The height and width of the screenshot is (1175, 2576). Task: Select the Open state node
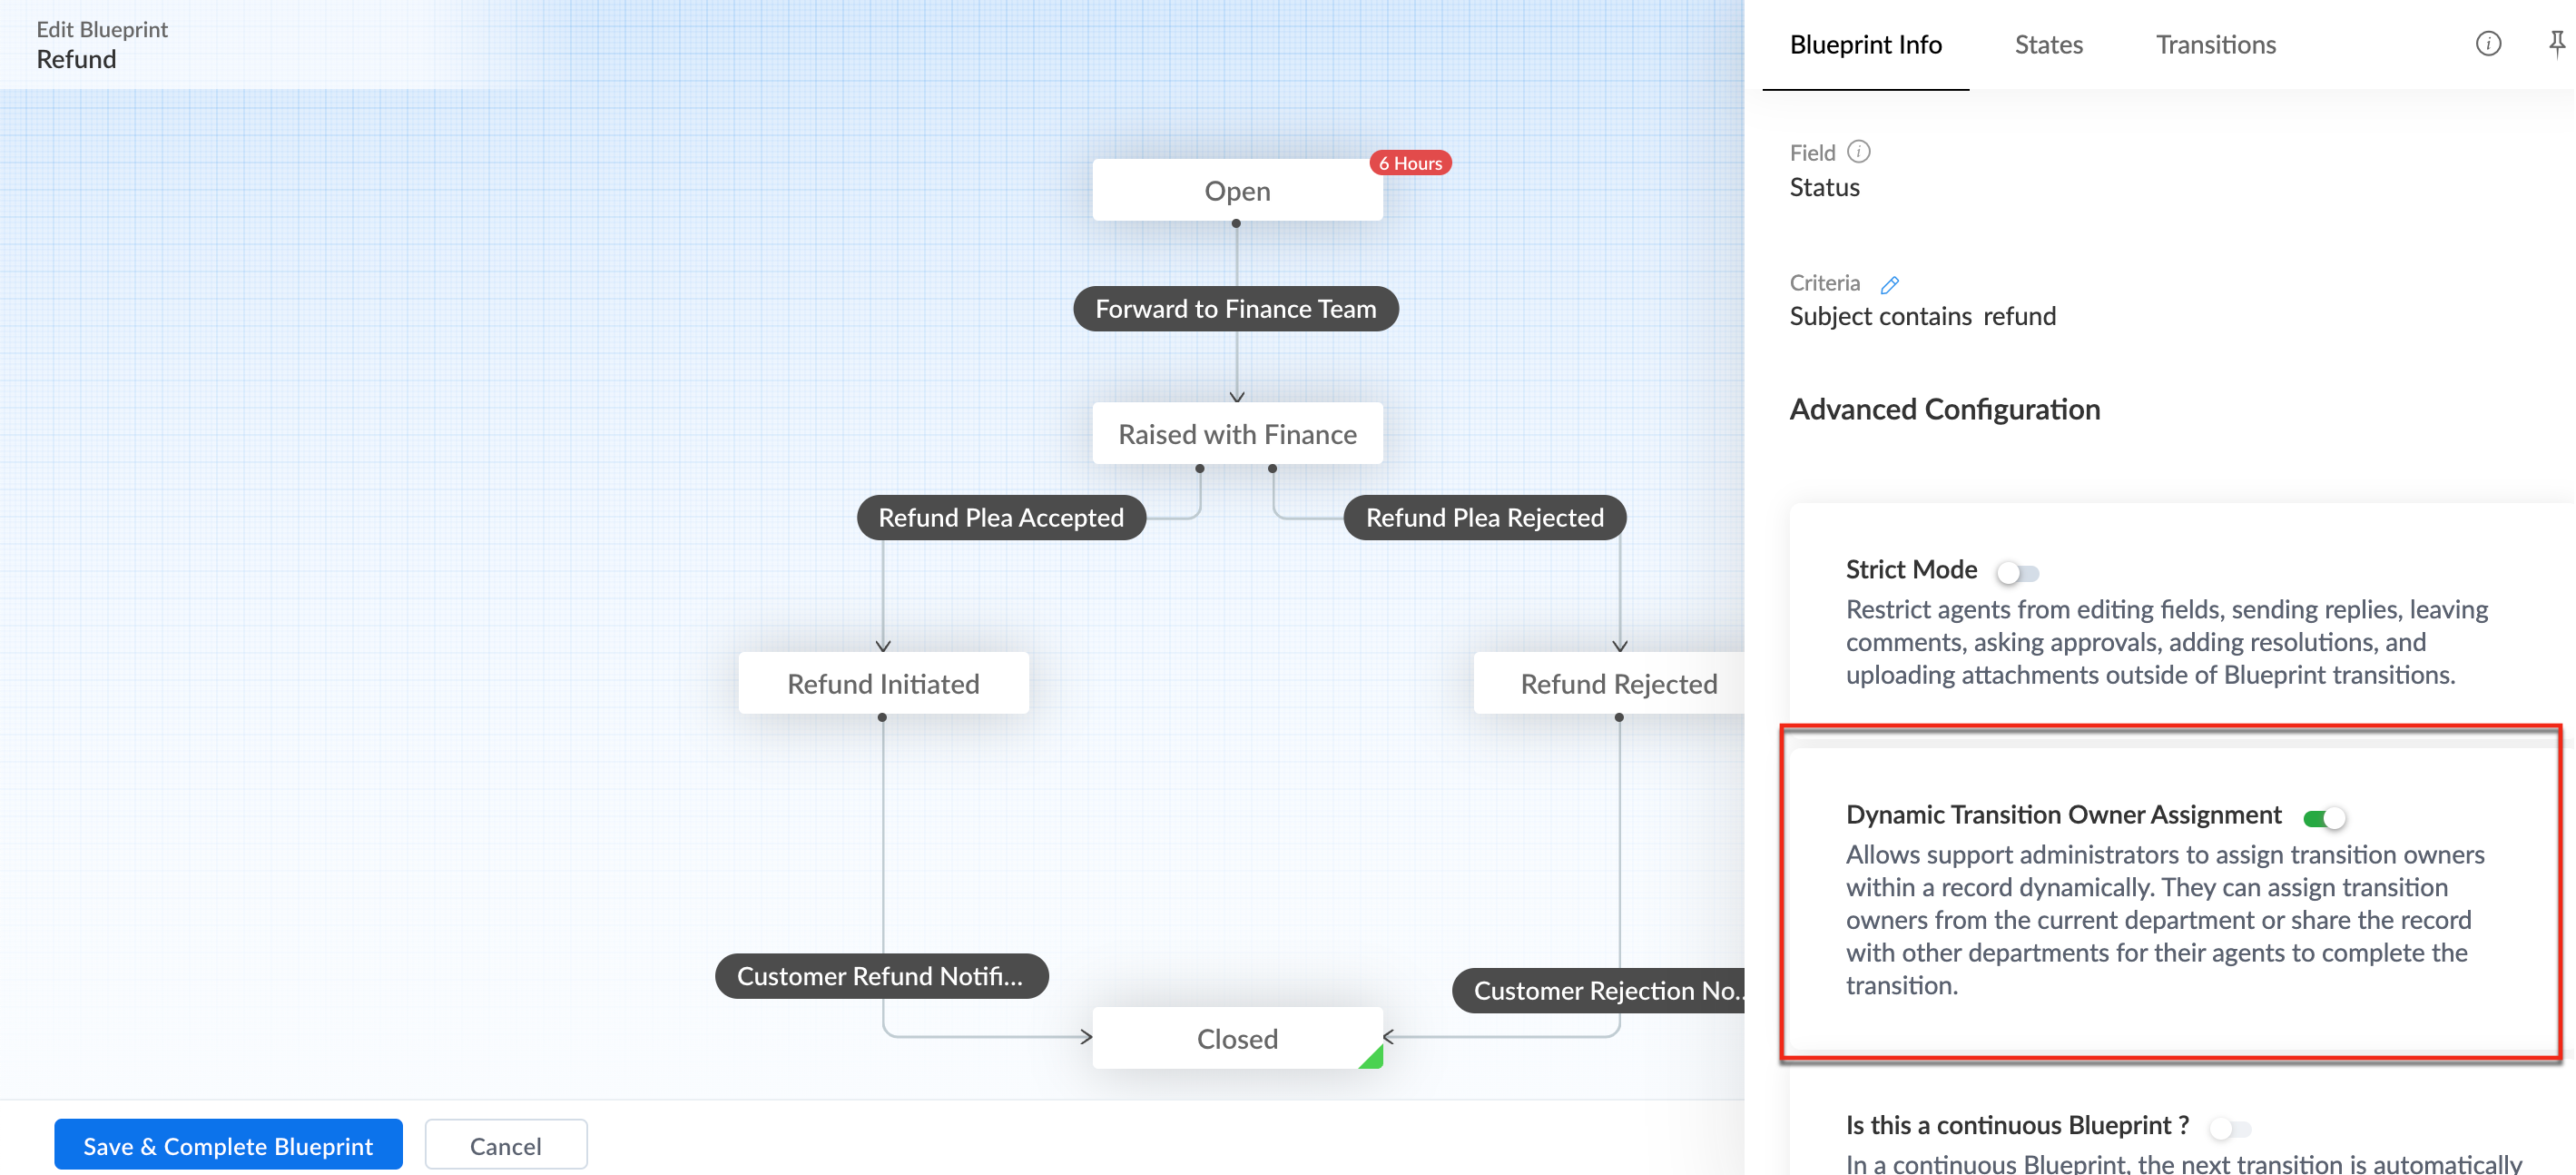click(x=1237, y=190)
